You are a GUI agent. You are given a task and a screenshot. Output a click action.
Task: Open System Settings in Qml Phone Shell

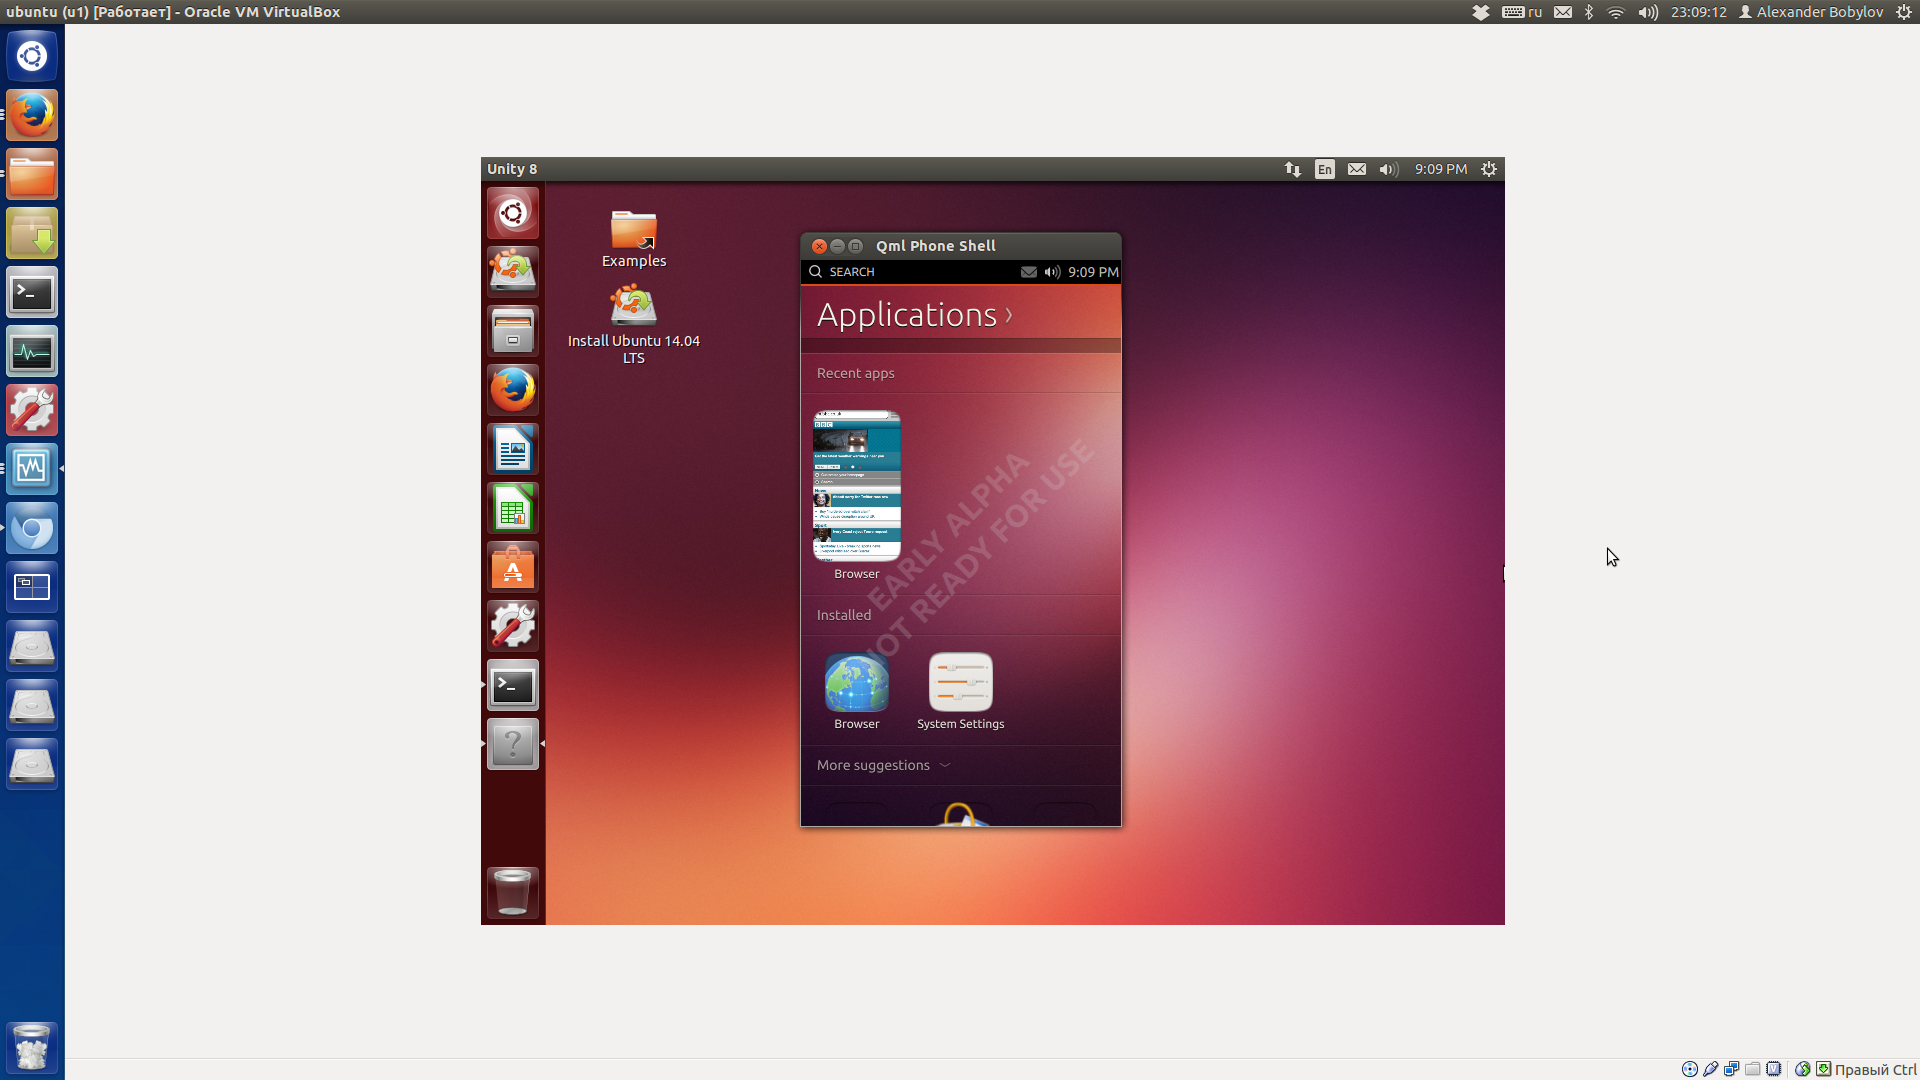coord(961,691)
